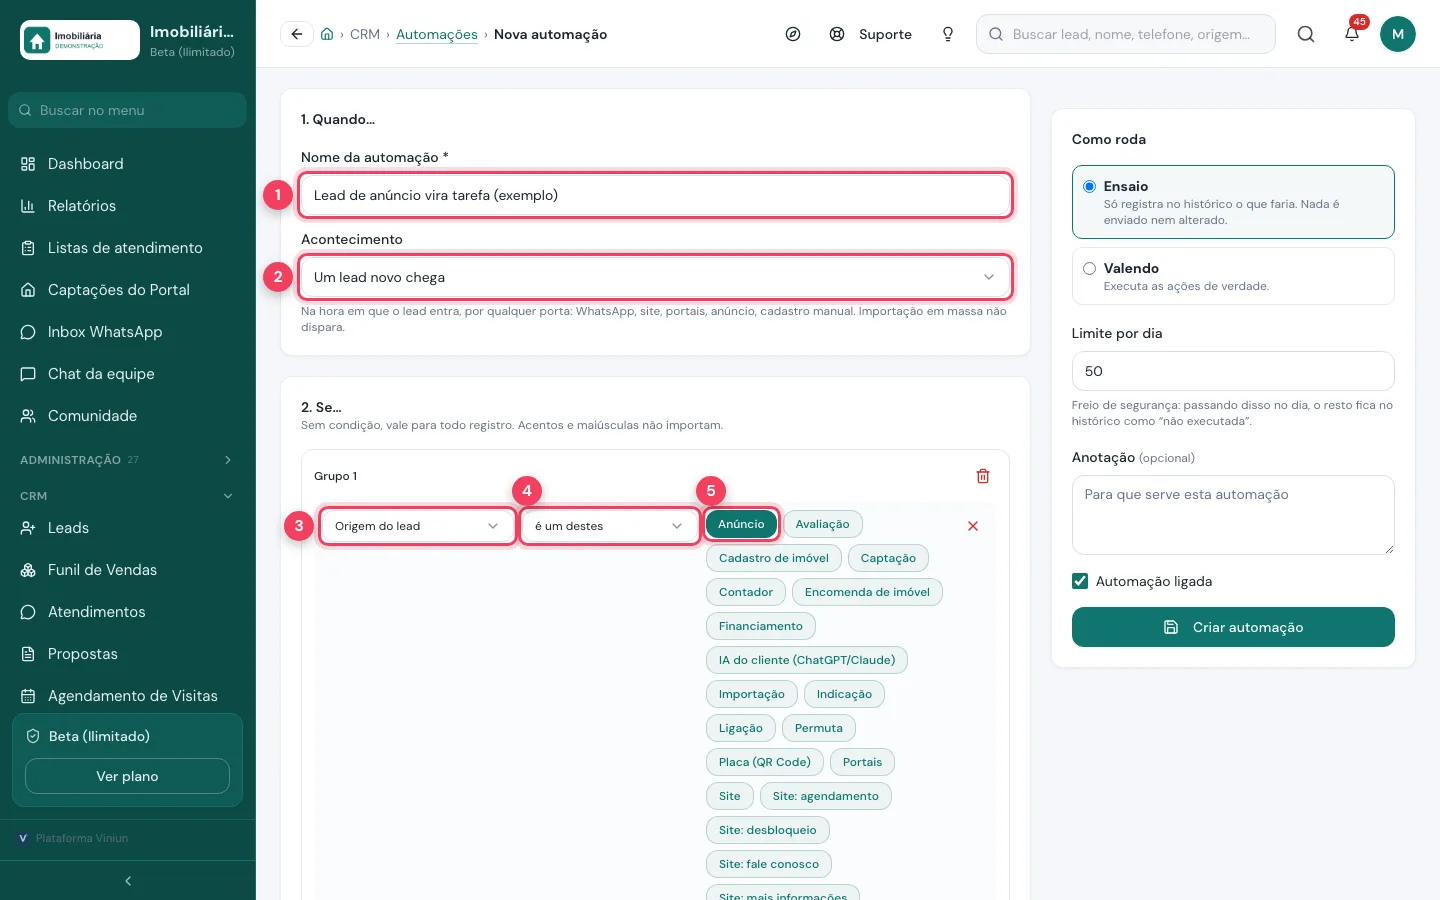Click the back arrow button in breadcrumb

pyautogui.click(x=296, y=34)
